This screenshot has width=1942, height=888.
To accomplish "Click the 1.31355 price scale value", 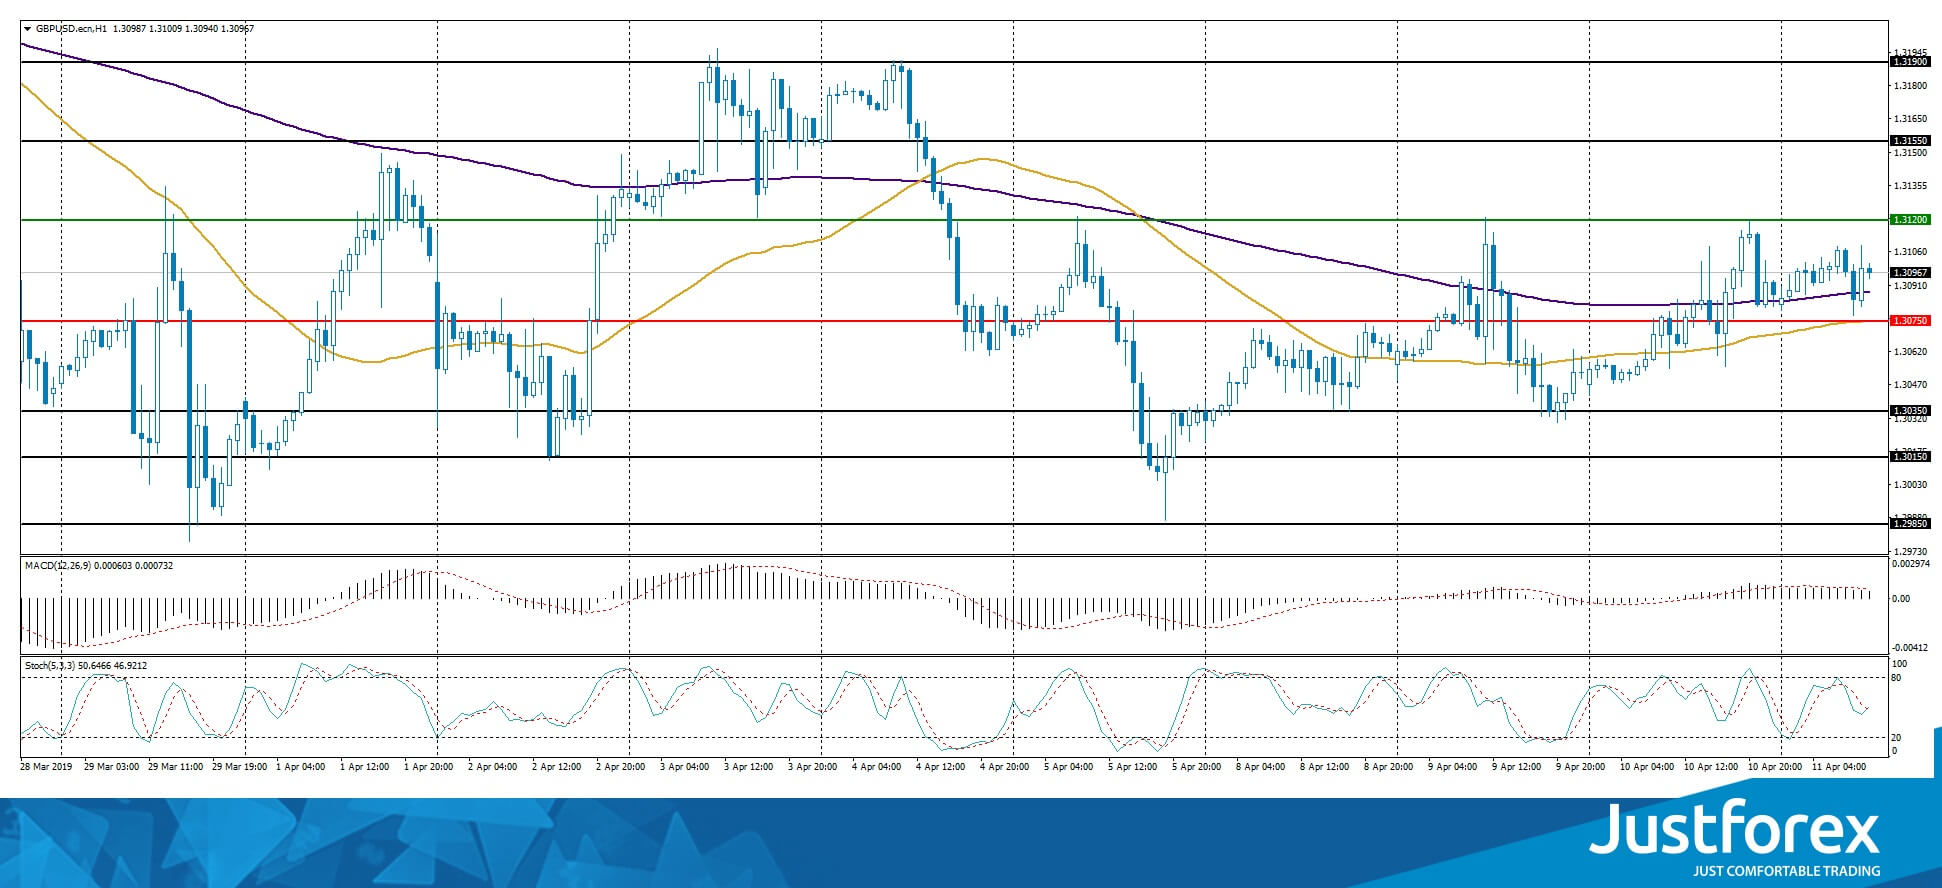I will click(x=1910, y=186).
